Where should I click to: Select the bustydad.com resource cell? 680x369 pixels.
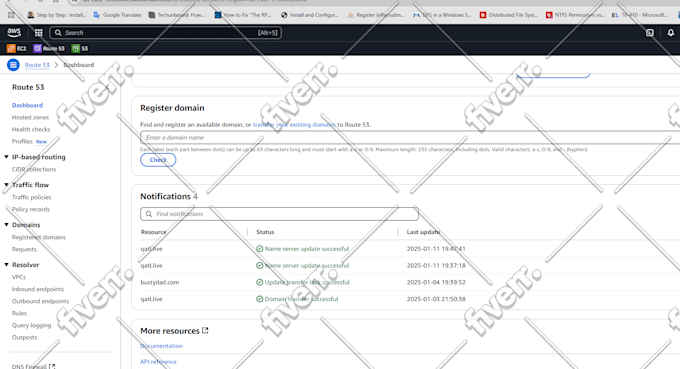pyautogui.click(x=160, y=282)
